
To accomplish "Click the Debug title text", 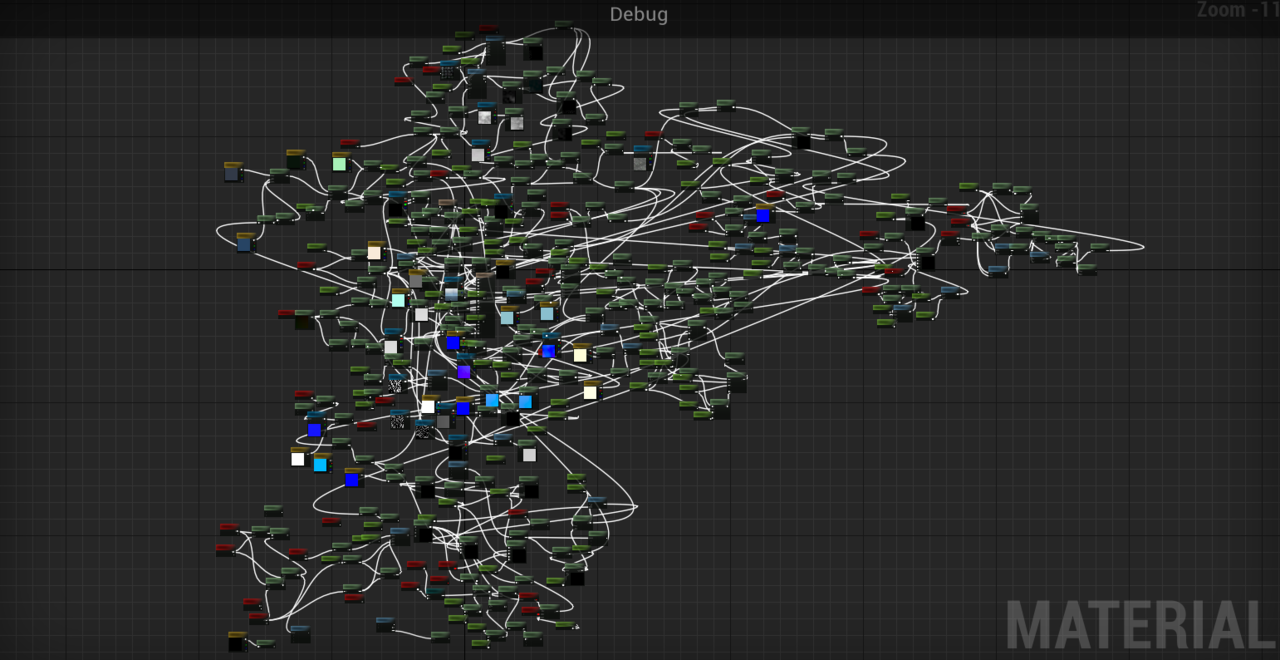I will click(x=639, y=14).
